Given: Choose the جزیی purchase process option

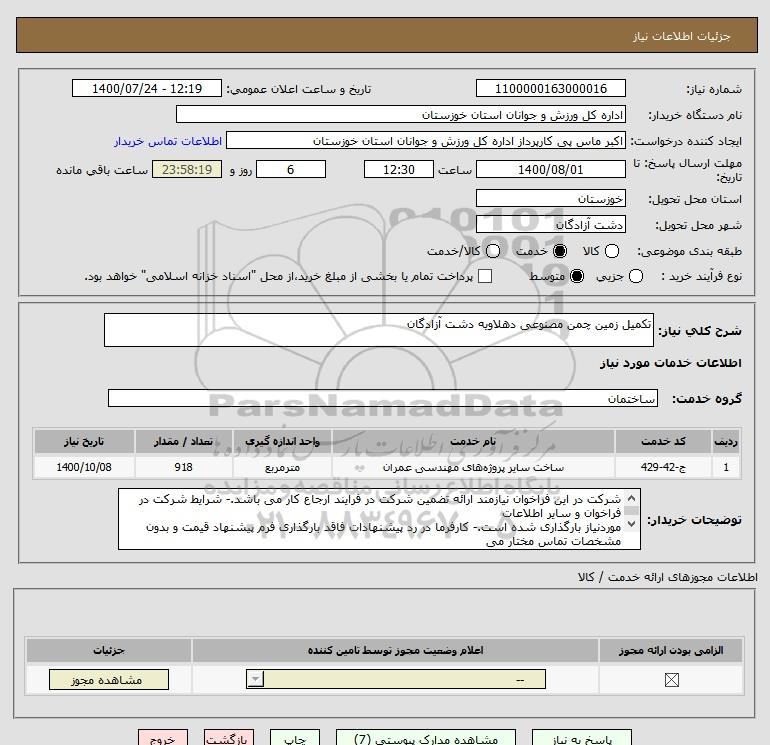Looking at the screenshot, I should pos(635,276).
